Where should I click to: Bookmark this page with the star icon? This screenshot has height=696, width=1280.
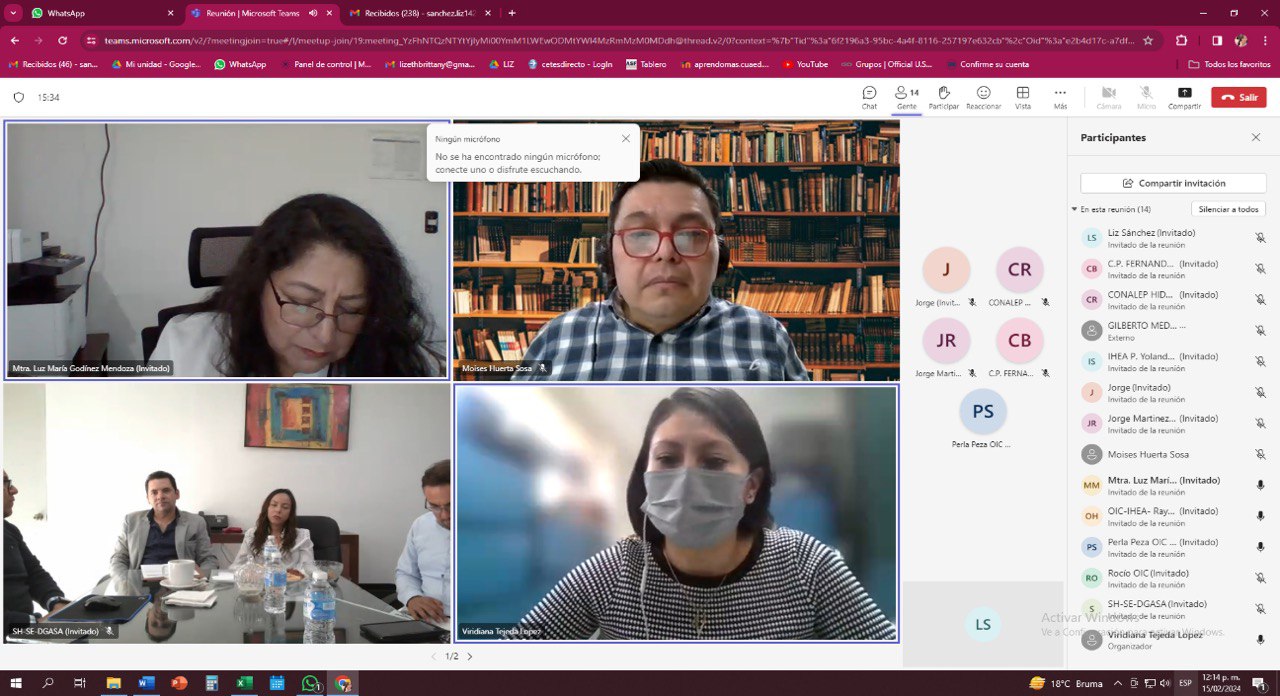(x=1148, y=41)
